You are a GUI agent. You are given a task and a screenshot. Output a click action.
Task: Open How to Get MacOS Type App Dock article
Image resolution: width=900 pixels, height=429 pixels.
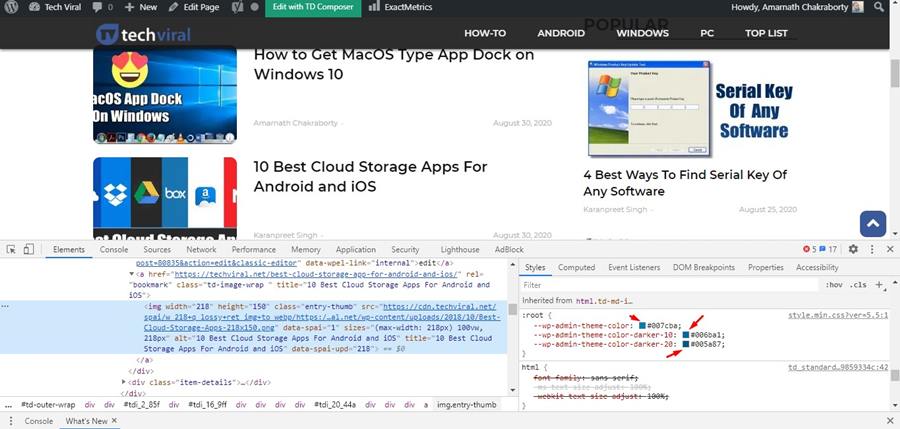point(394,64)
